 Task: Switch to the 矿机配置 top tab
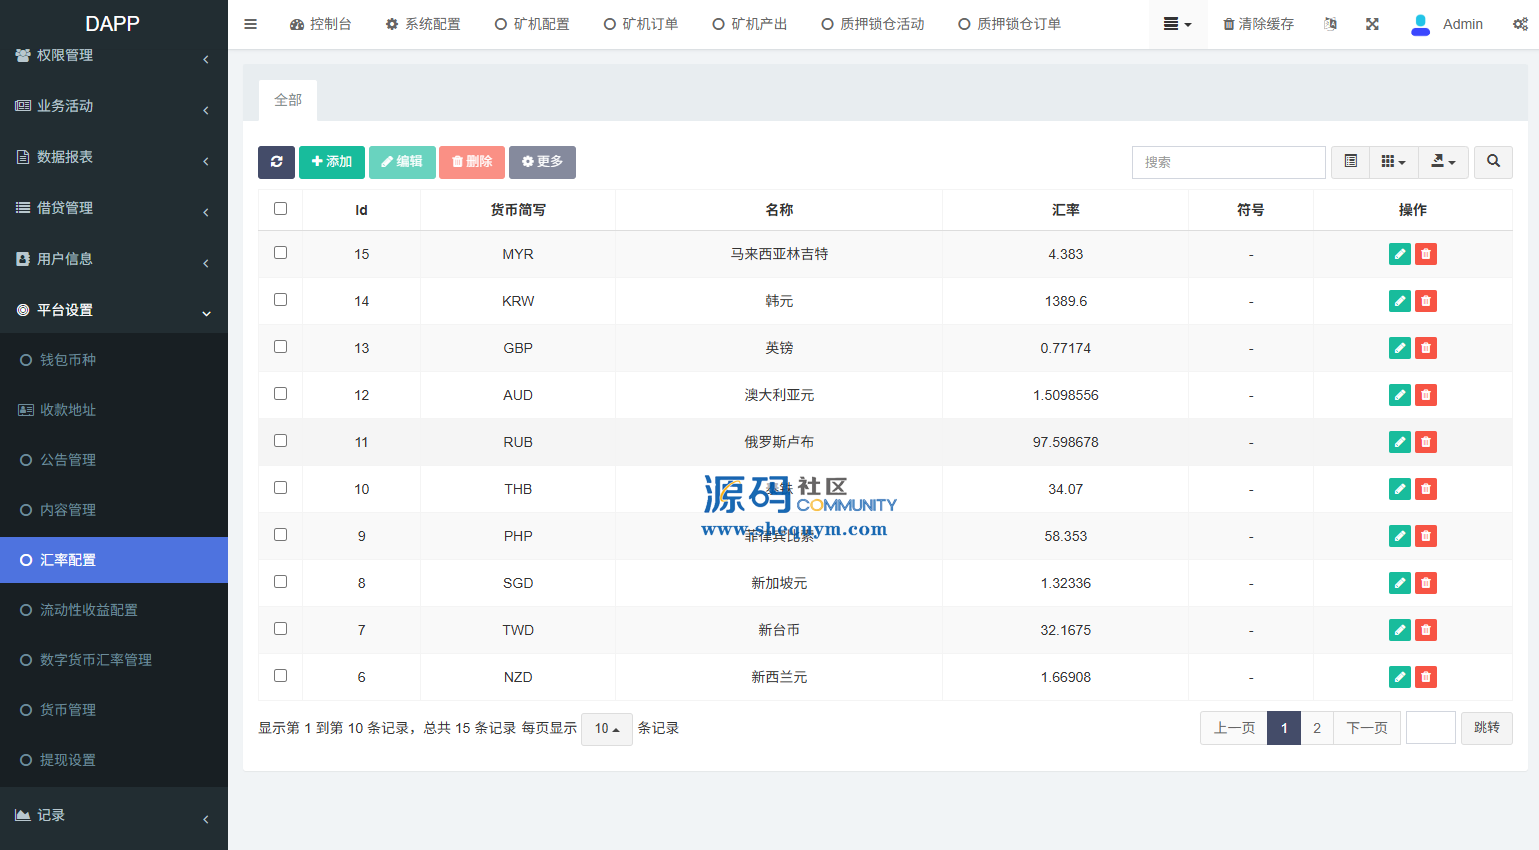pos(532,24)
